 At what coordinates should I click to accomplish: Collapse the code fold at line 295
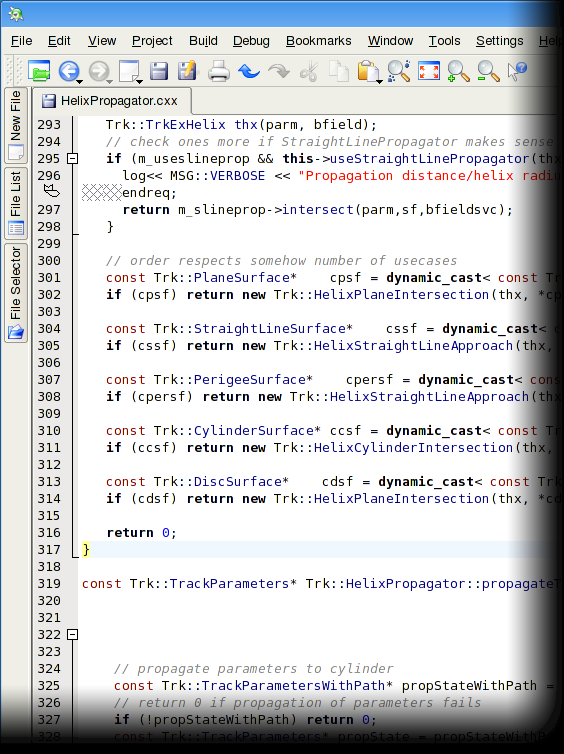coord(72,158)
